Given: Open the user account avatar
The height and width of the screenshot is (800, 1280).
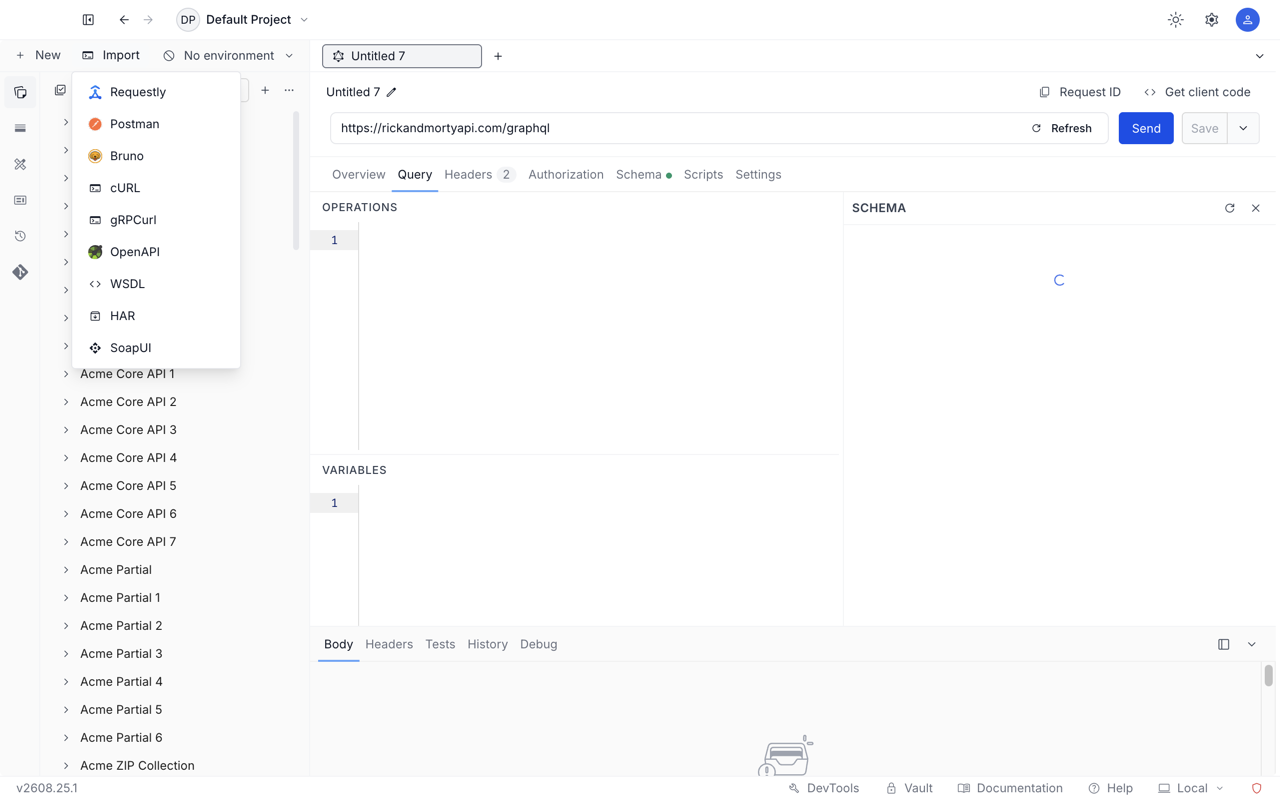Looking at the screenshot, I should 1248,20.
